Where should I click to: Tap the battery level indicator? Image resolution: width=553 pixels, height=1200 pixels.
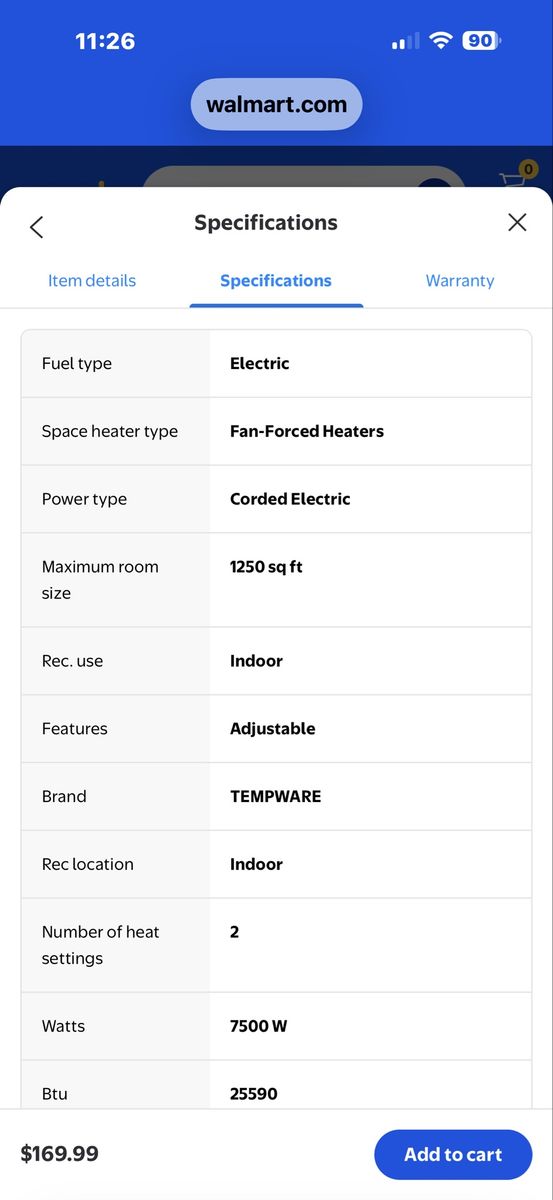[482, 40]
